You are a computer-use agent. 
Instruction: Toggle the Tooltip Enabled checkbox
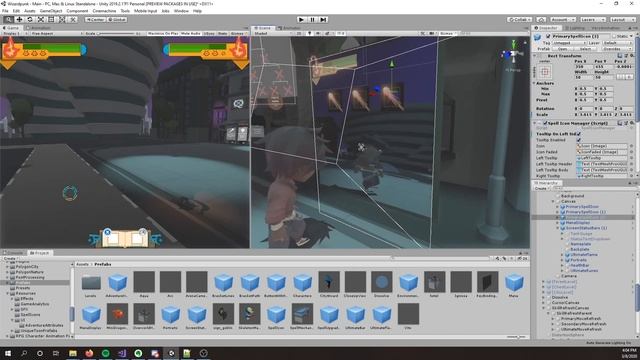pyautogui.click(x=579, y=140)
